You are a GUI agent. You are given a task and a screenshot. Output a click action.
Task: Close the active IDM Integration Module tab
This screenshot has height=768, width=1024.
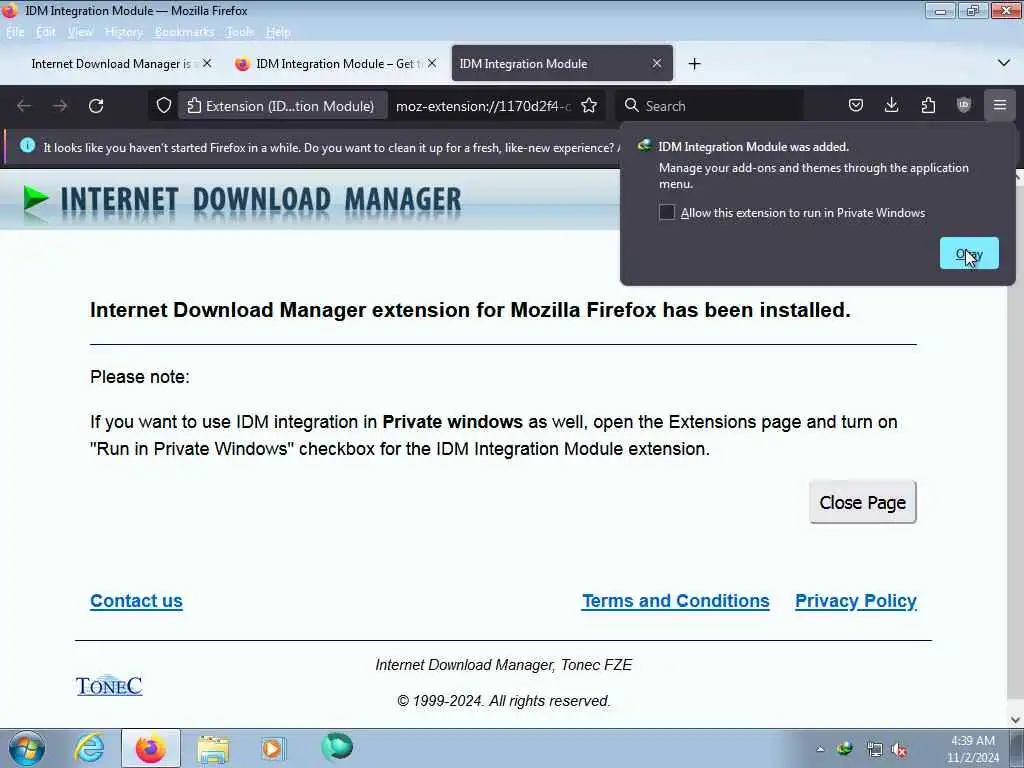pyautogui.click(x=657, y=63)
